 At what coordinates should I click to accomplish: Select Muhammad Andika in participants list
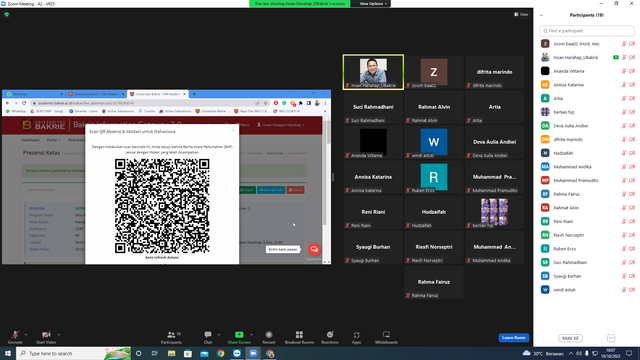pyautogui.click(x=587, y=167)
